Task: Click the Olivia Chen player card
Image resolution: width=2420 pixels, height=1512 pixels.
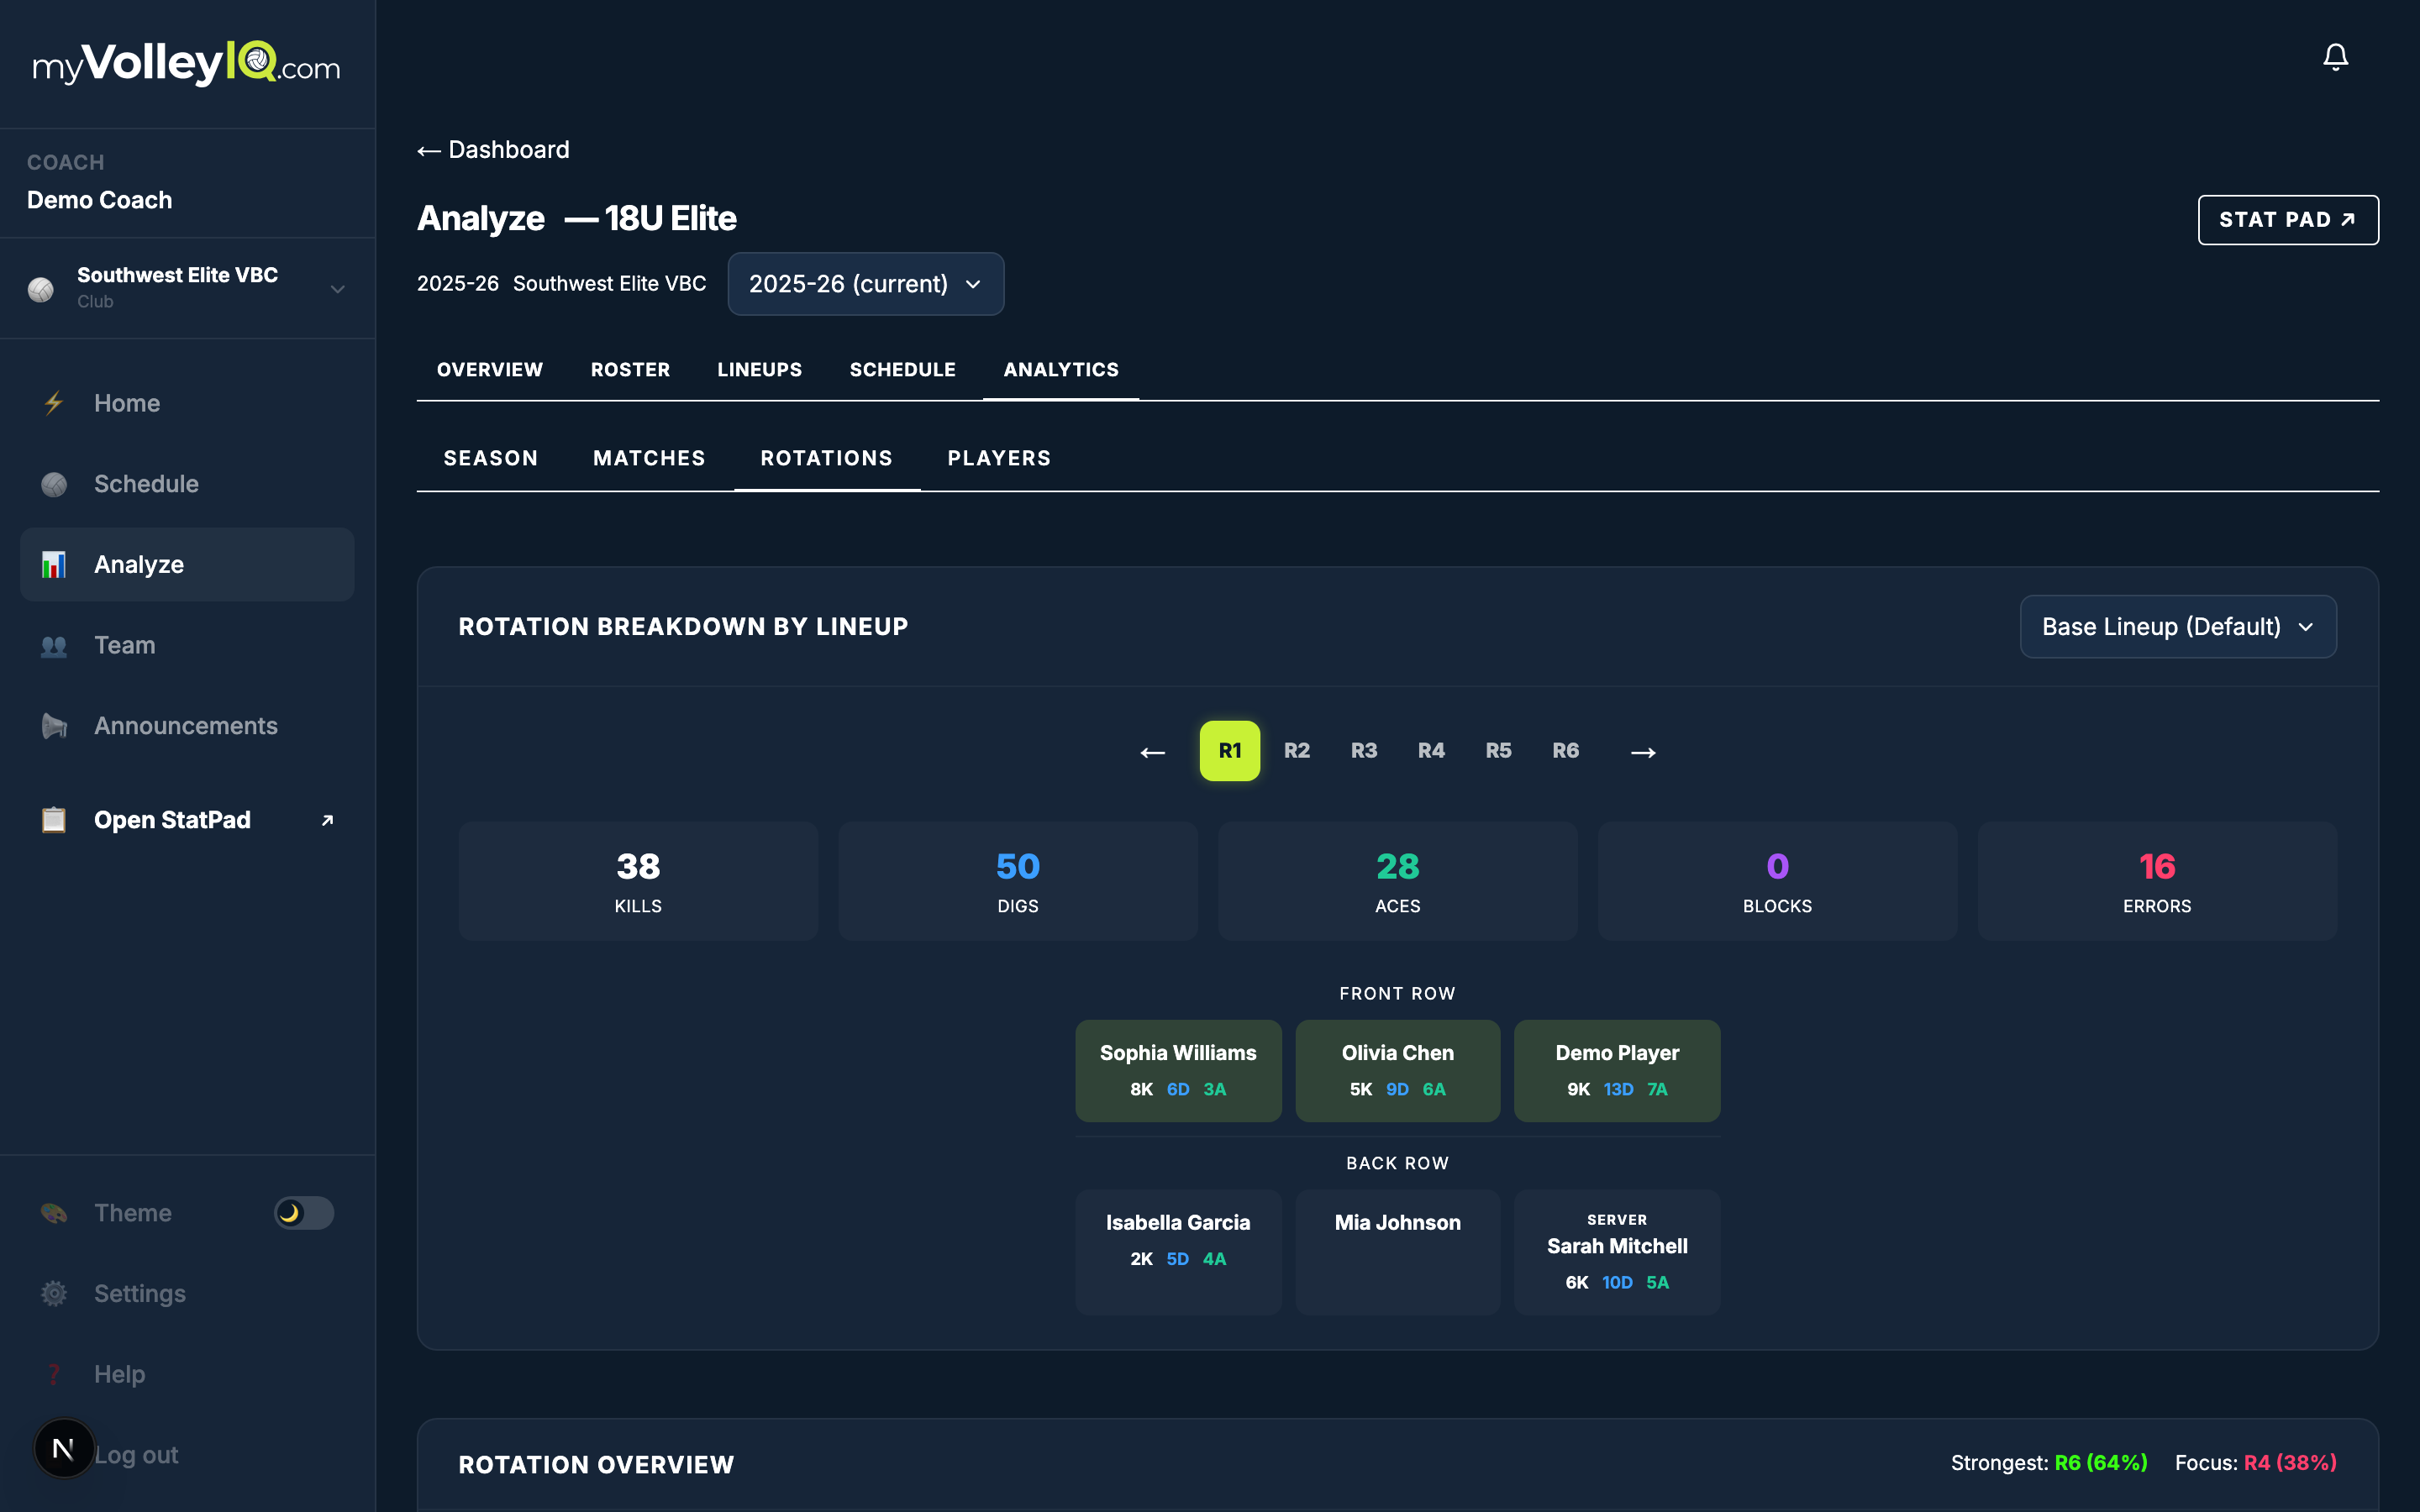Action: point(1398,1071)
